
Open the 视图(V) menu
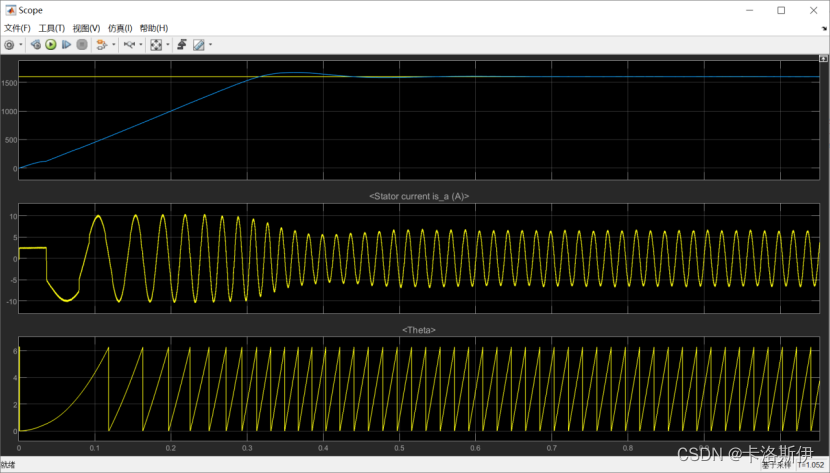(x=86, y=28)
